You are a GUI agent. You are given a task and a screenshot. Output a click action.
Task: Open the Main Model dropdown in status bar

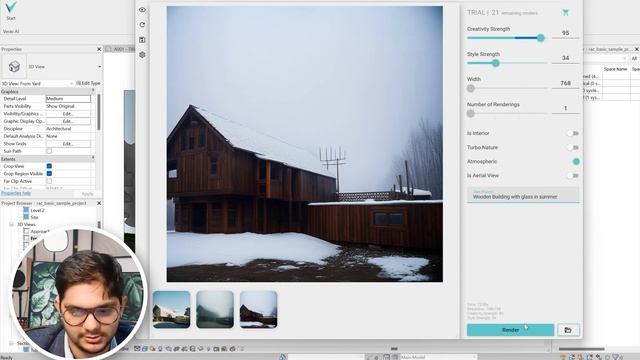(x=437, y=357)
